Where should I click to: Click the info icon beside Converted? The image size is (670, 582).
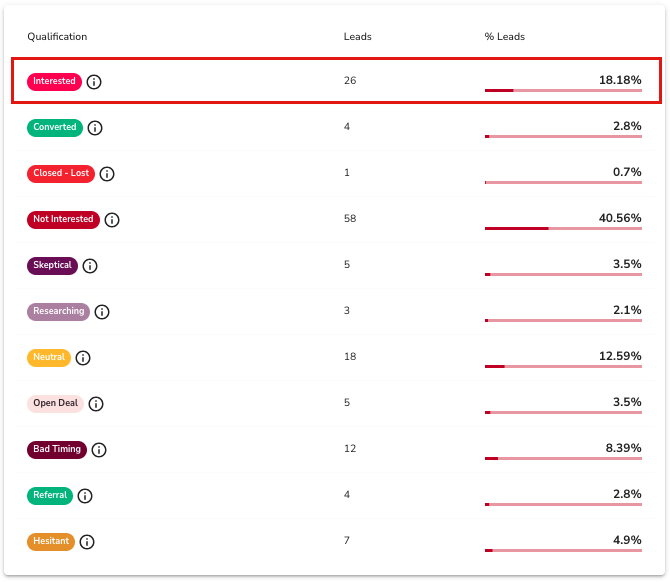click(95, 128)
